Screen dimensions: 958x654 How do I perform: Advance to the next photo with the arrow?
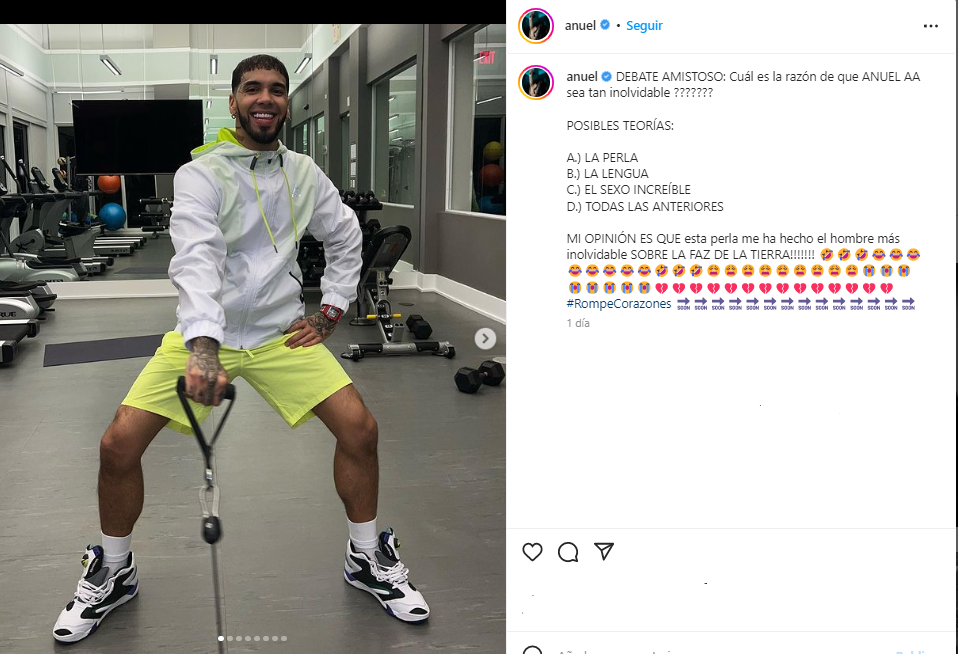[x=485, y=339]
